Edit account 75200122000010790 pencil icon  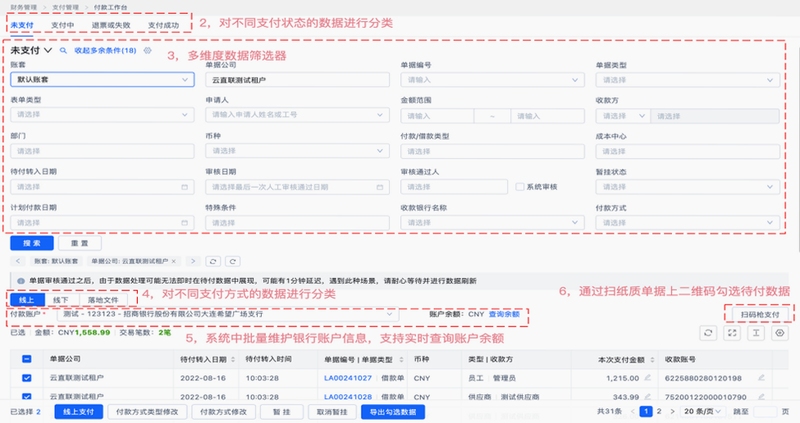[761, 396]
